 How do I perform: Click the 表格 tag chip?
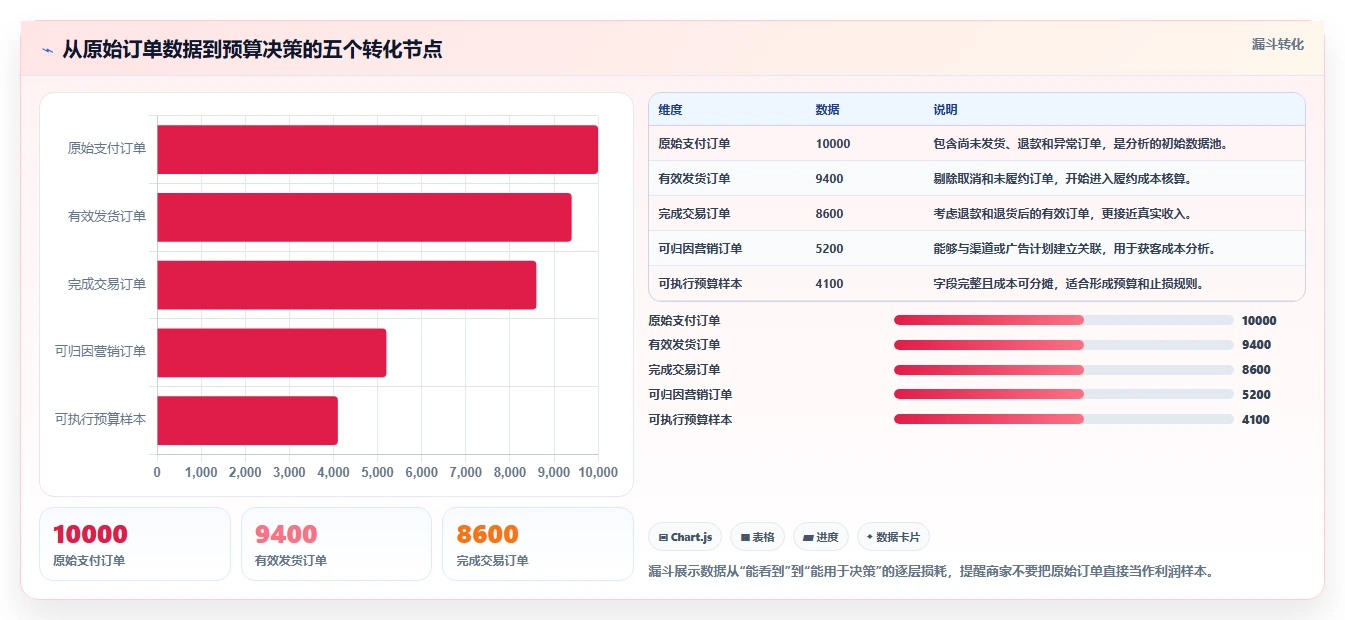coord(757,537)
